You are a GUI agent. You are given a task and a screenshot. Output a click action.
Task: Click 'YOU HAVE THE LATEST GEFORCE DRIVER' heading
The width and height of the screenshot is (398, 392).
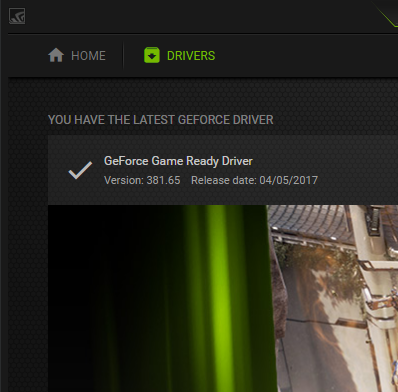(161, 120)
